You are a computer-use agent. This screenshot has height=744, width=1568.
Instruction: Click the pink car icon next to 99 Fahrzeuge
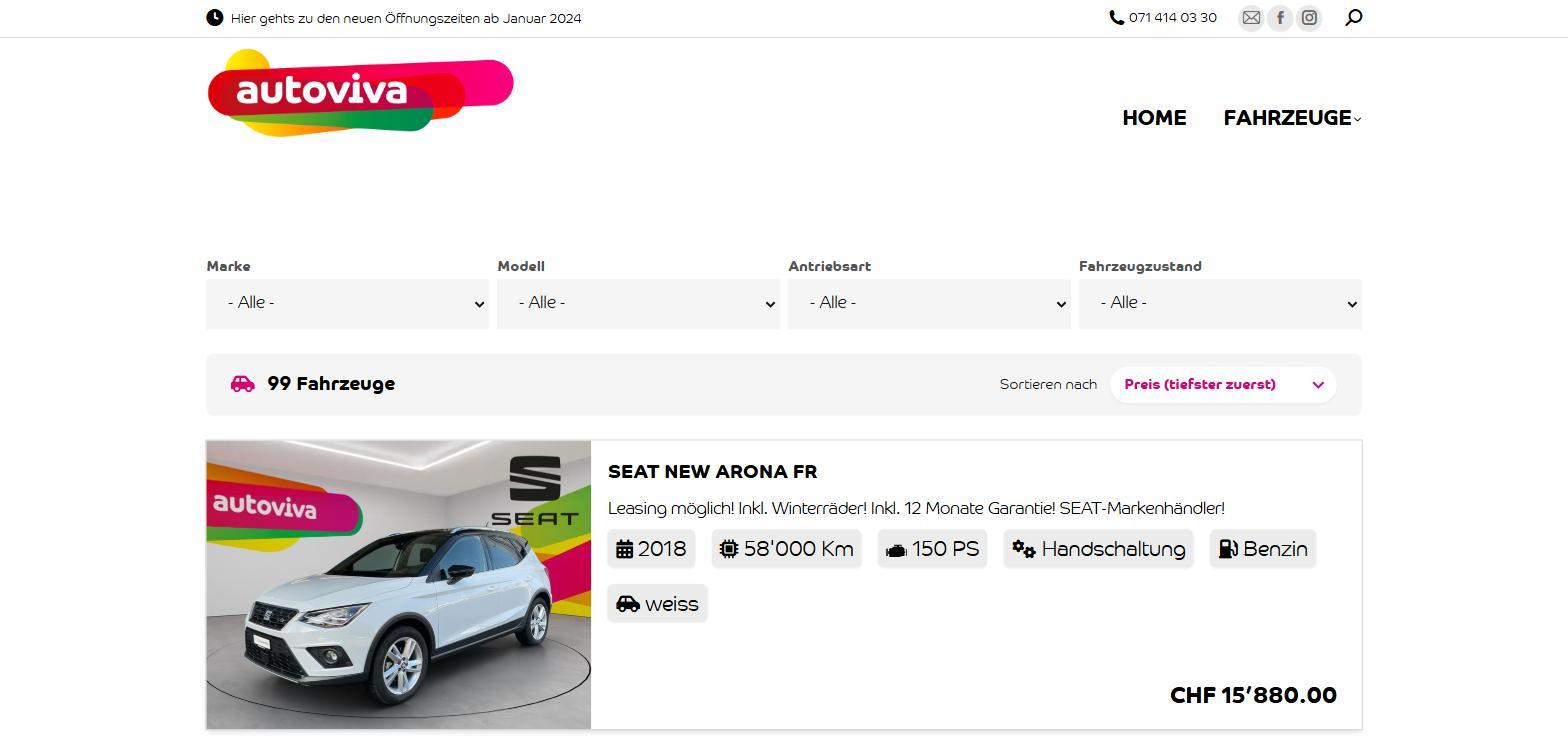(x=242, y=384)
